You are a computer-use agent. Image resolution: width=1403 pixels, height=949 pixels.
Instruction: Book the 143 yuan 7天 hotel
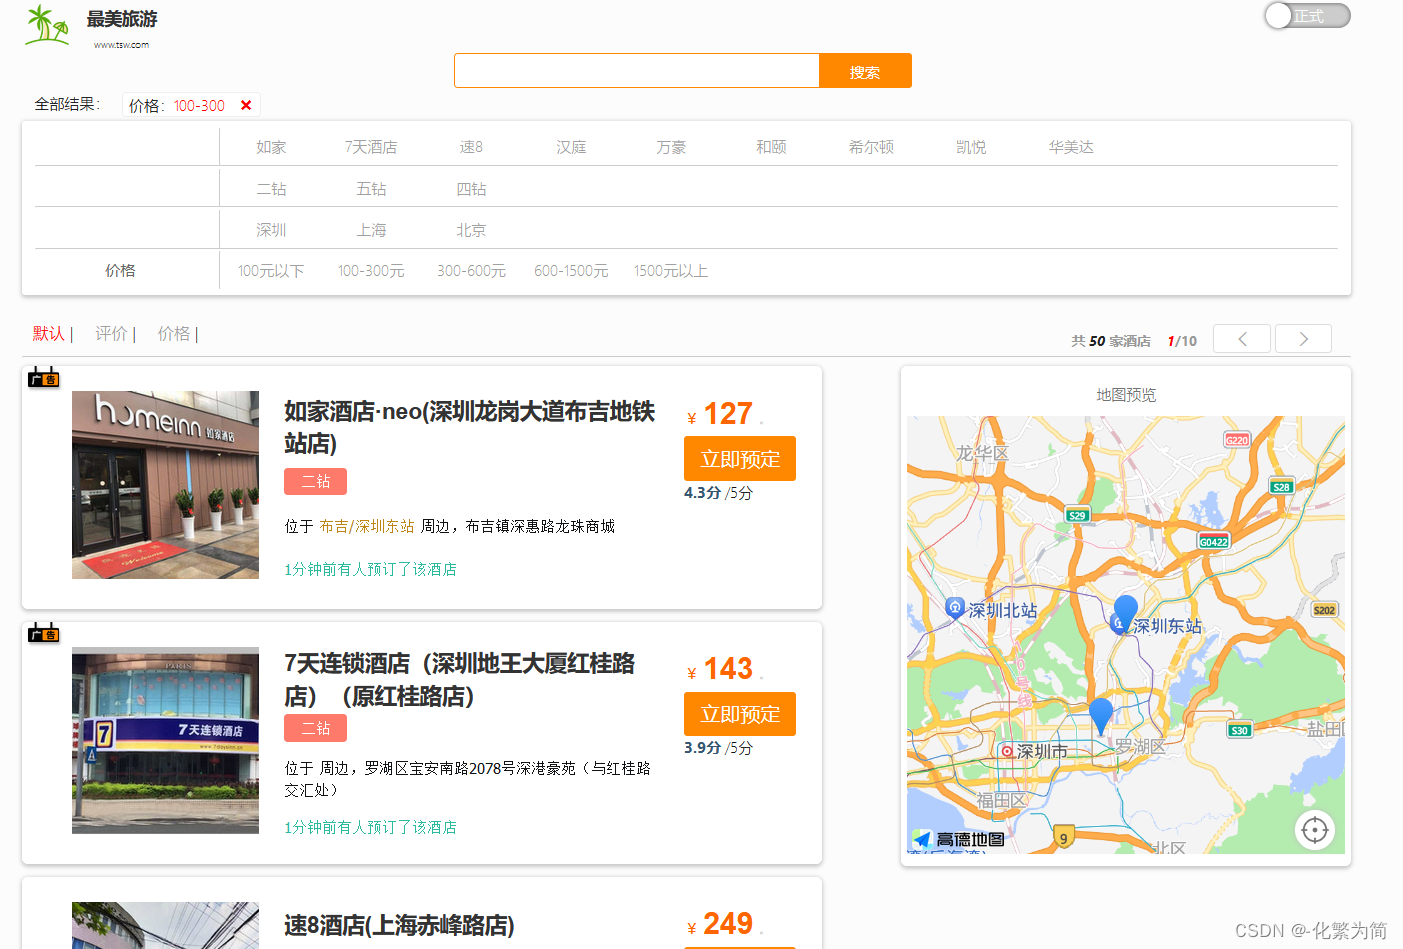point(740,714)
